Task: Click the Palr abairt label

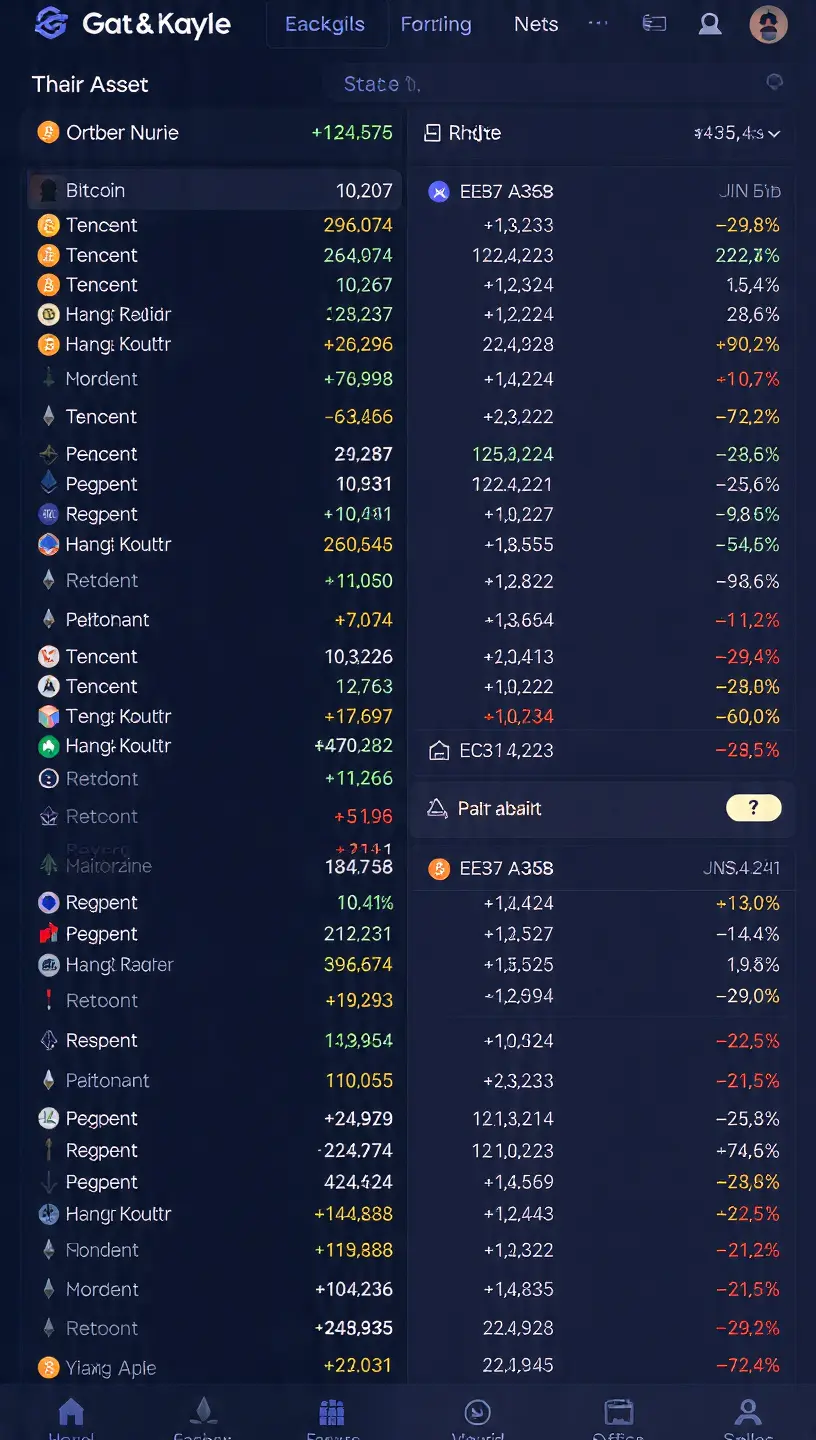Action: pos(499,808)
